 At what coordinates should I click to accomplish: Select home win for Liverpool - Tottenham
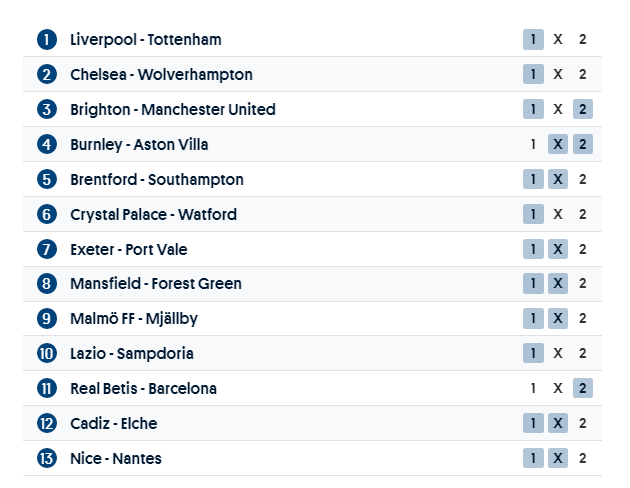[533, 40]
